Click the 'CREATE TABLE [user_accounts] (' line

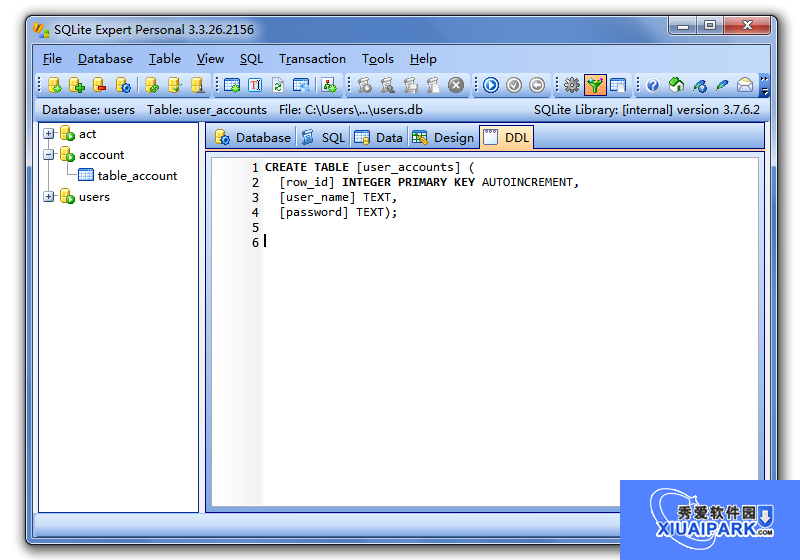[369, 167]
